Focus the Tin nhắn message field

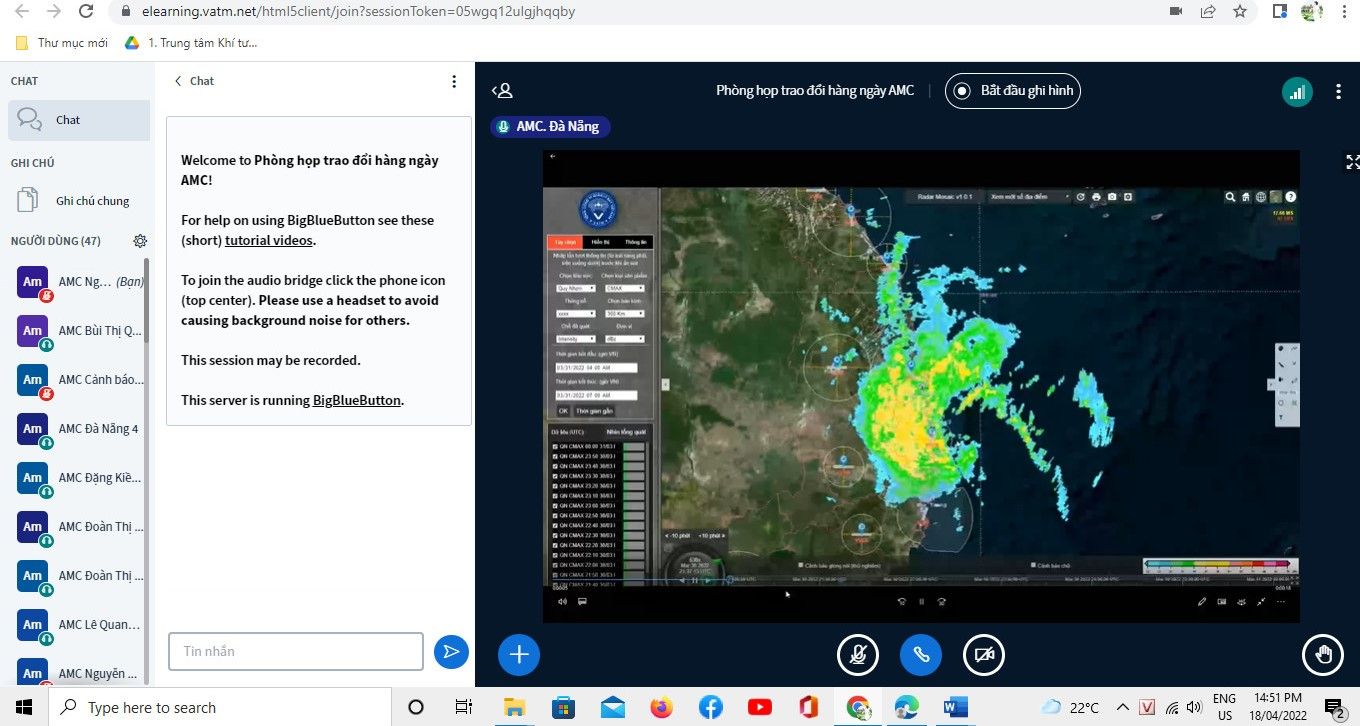pyautogui.click(x=296, y=652)
